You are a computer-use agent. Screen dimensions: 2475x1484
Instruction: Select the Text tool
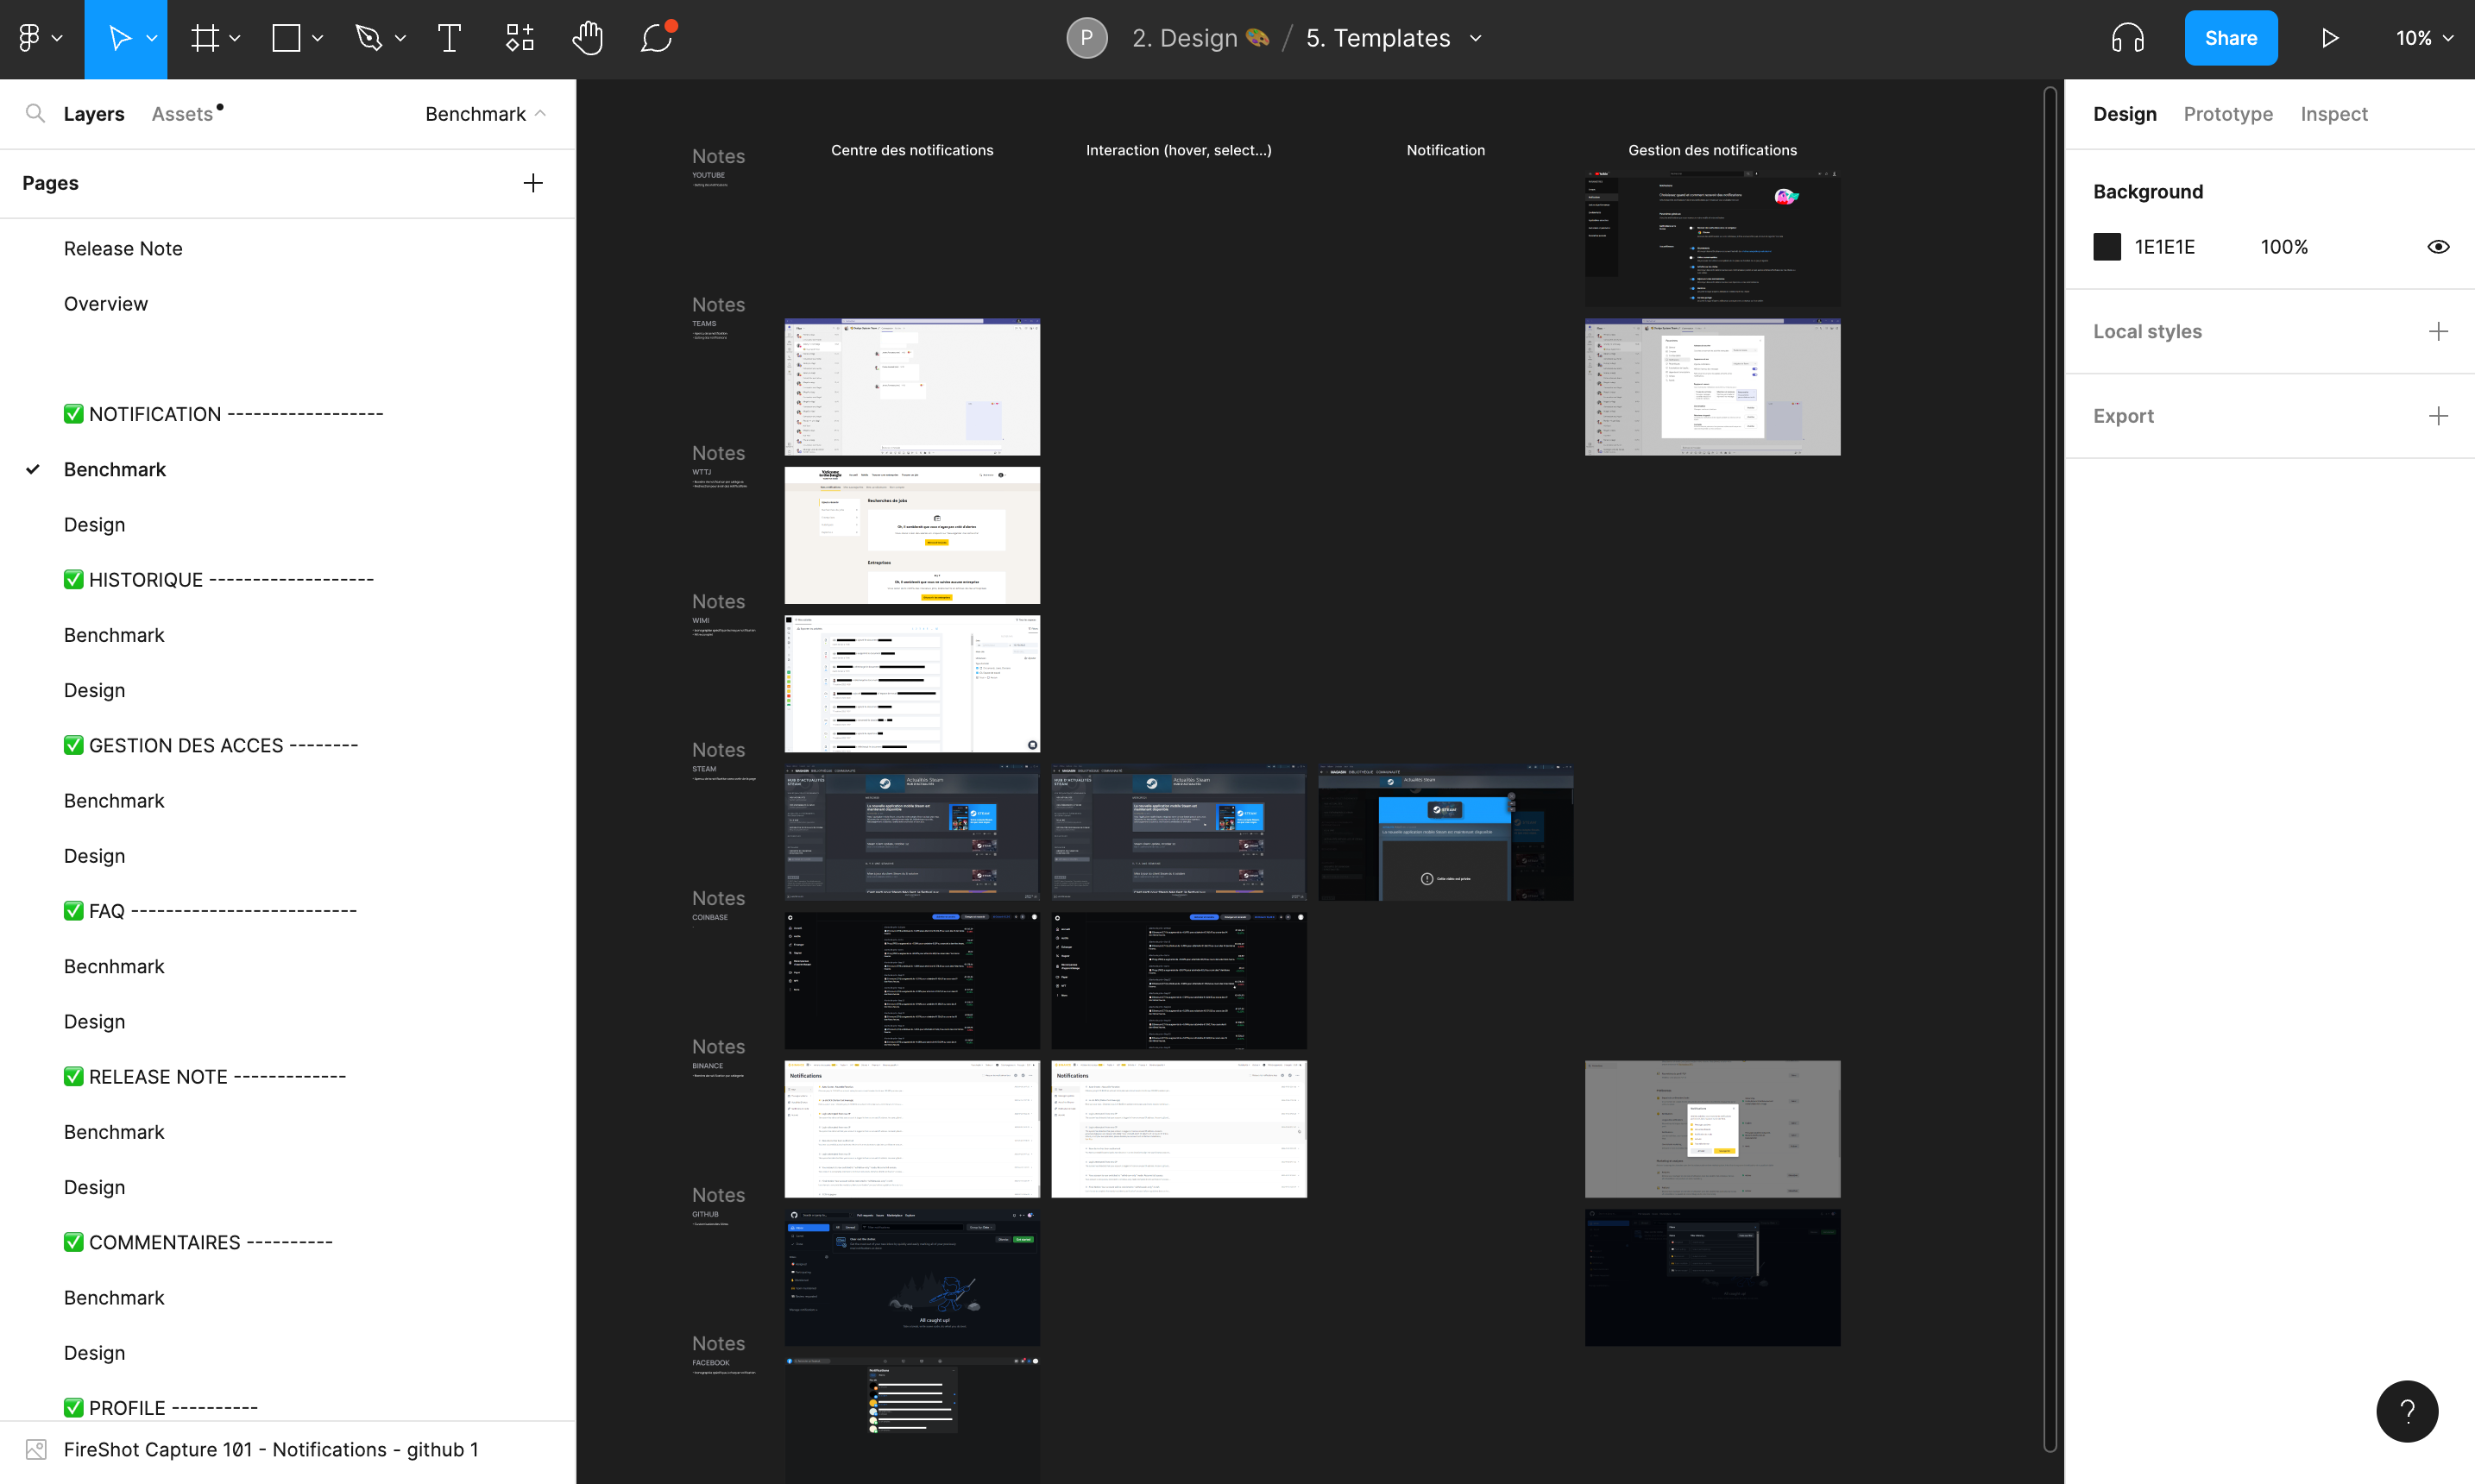(449, 38)
